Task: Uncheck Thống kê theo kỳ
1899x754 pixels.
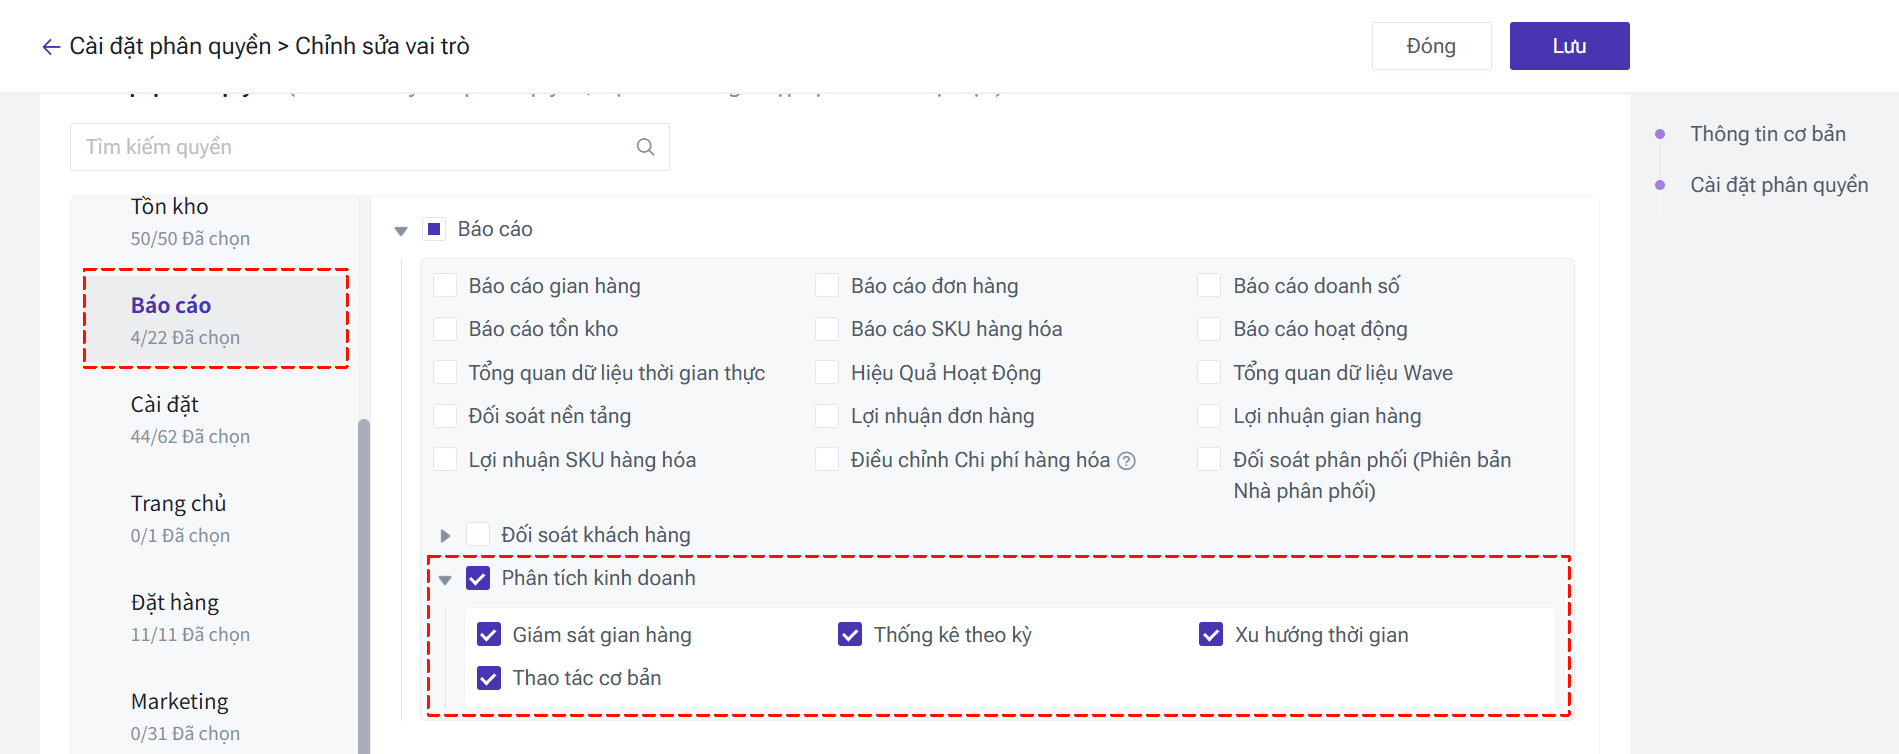Action: (x=850, y=635)
